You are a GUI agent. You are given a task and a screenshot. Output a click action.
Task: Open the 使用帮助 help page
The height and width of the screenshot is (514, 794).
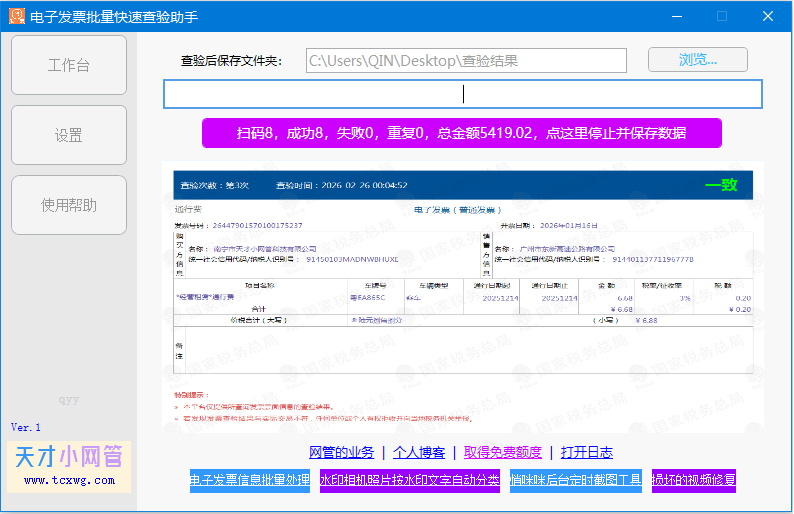[x=69, y=206]
